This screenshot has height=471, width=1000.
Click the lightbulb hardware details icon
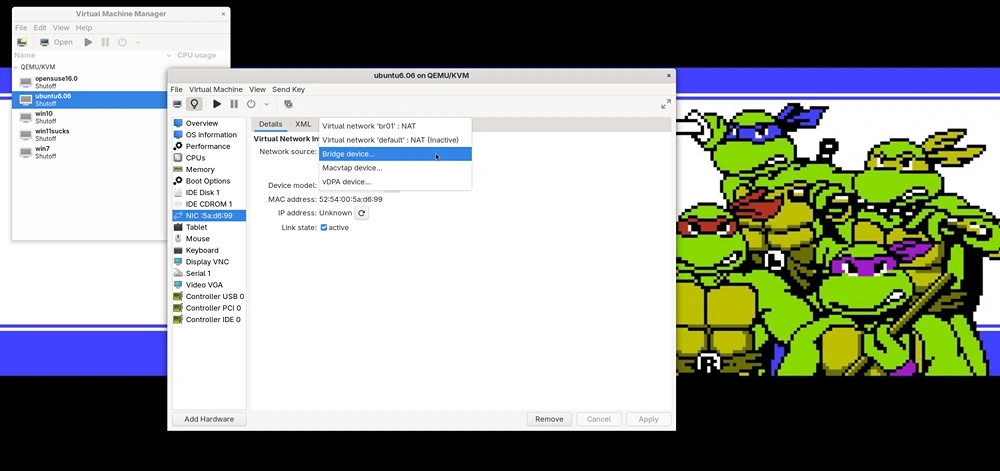pos(194,104)
